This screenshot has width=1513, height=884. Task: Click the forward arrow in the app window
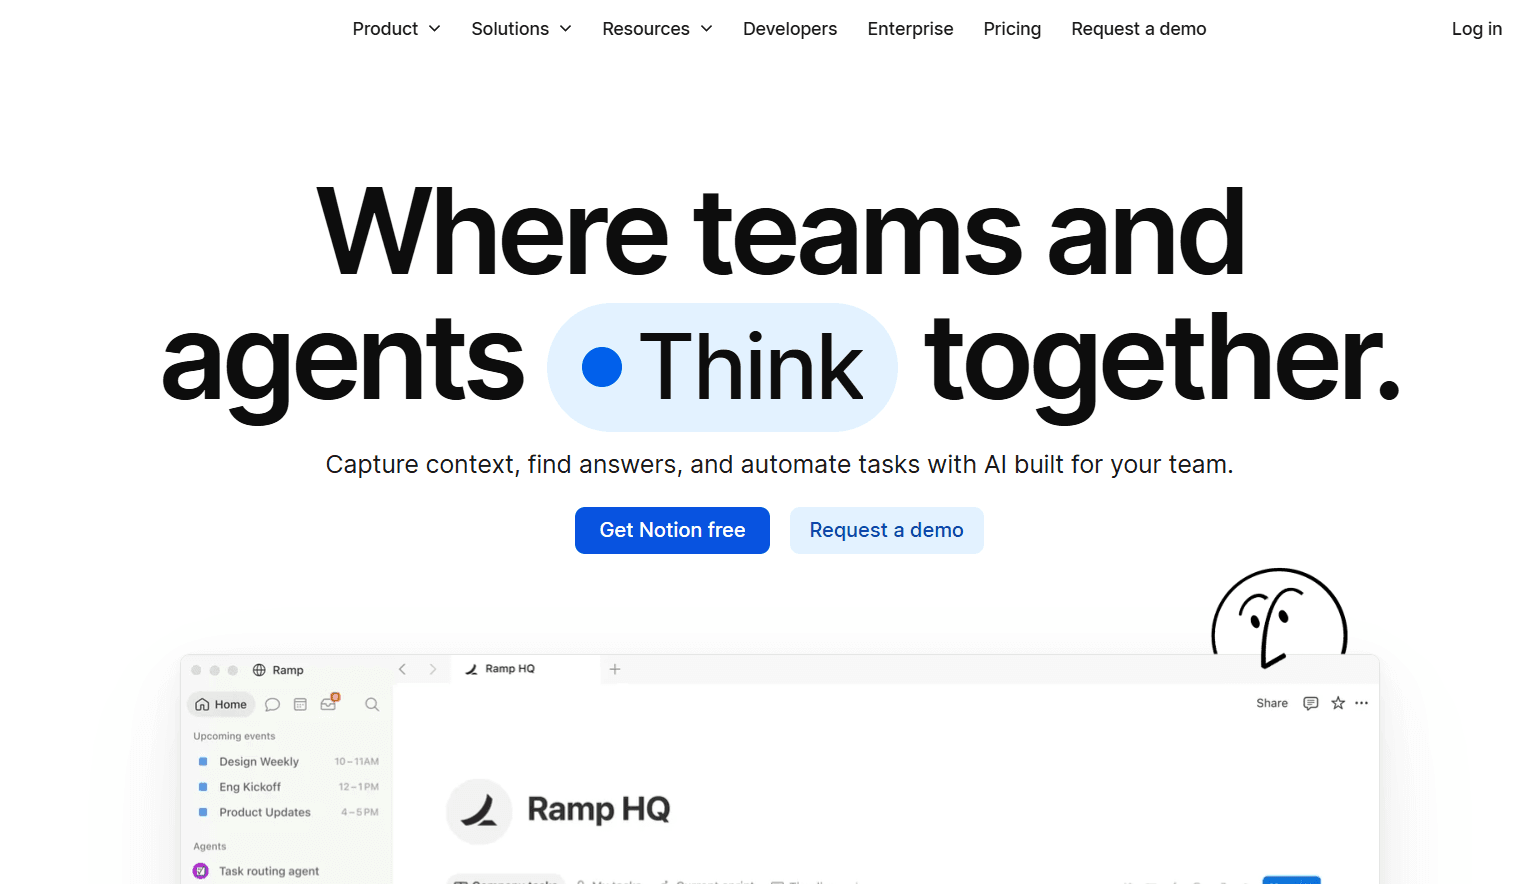tap(433, 669)
